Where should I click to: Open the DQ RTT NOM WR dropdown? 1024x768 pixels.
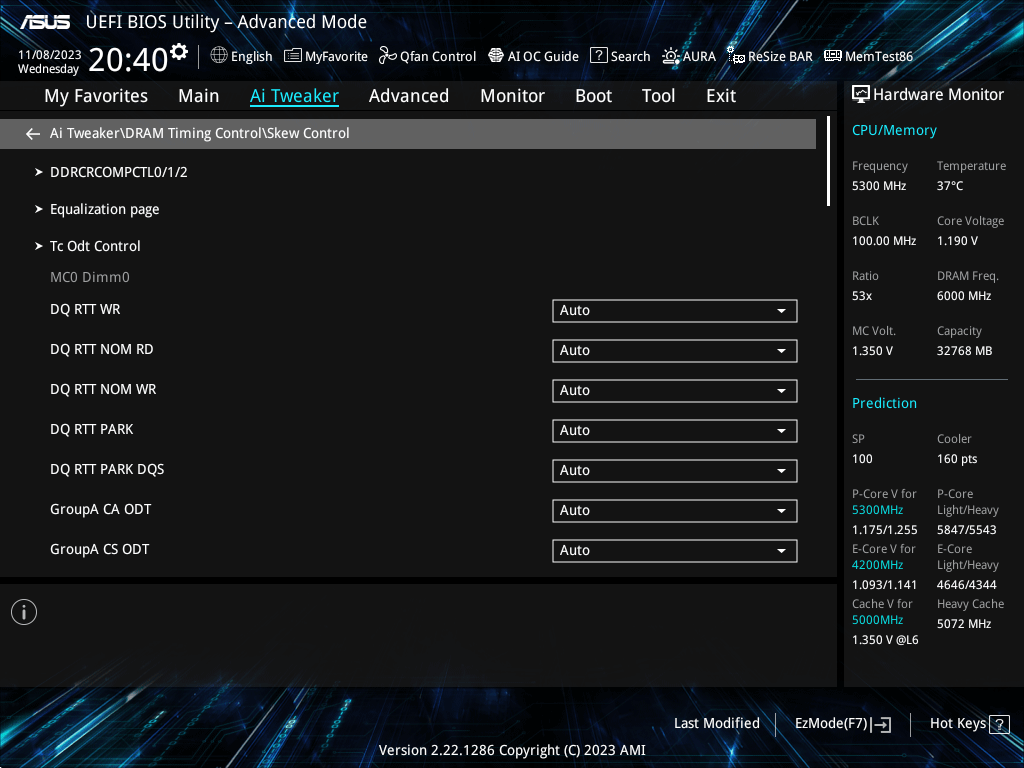click(x=675, y=391)
